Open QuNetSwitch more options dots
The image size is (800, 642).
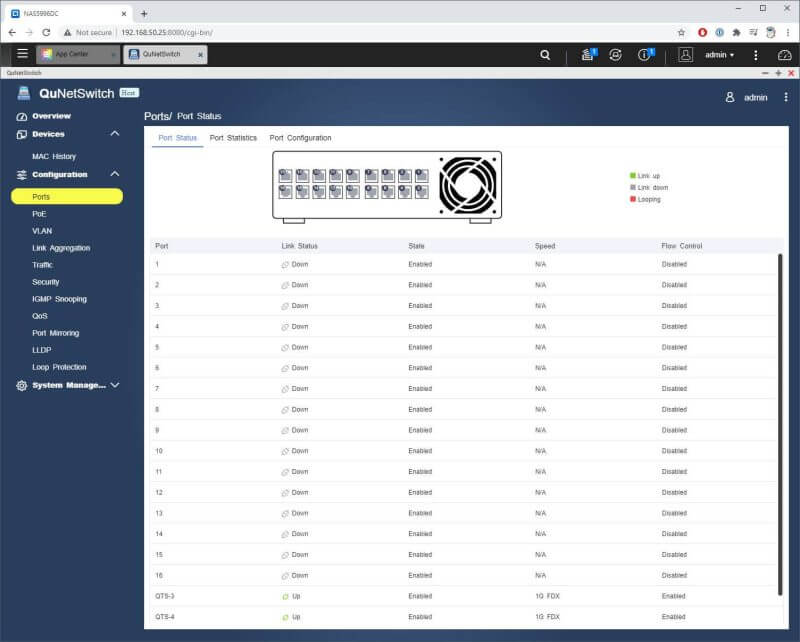tap(786, 97)
